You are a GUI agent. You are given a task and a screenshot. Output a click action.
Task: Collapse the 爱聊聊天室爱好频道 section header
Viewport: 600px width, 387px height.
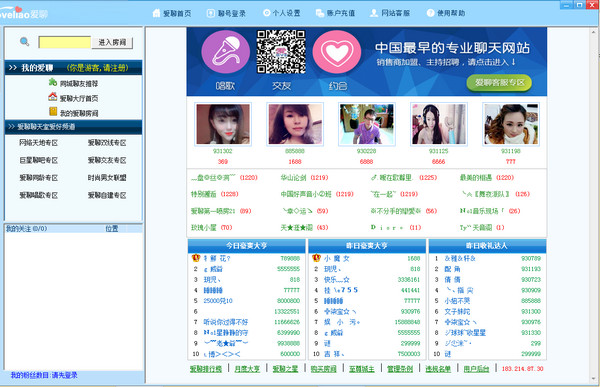coord(73,127)
